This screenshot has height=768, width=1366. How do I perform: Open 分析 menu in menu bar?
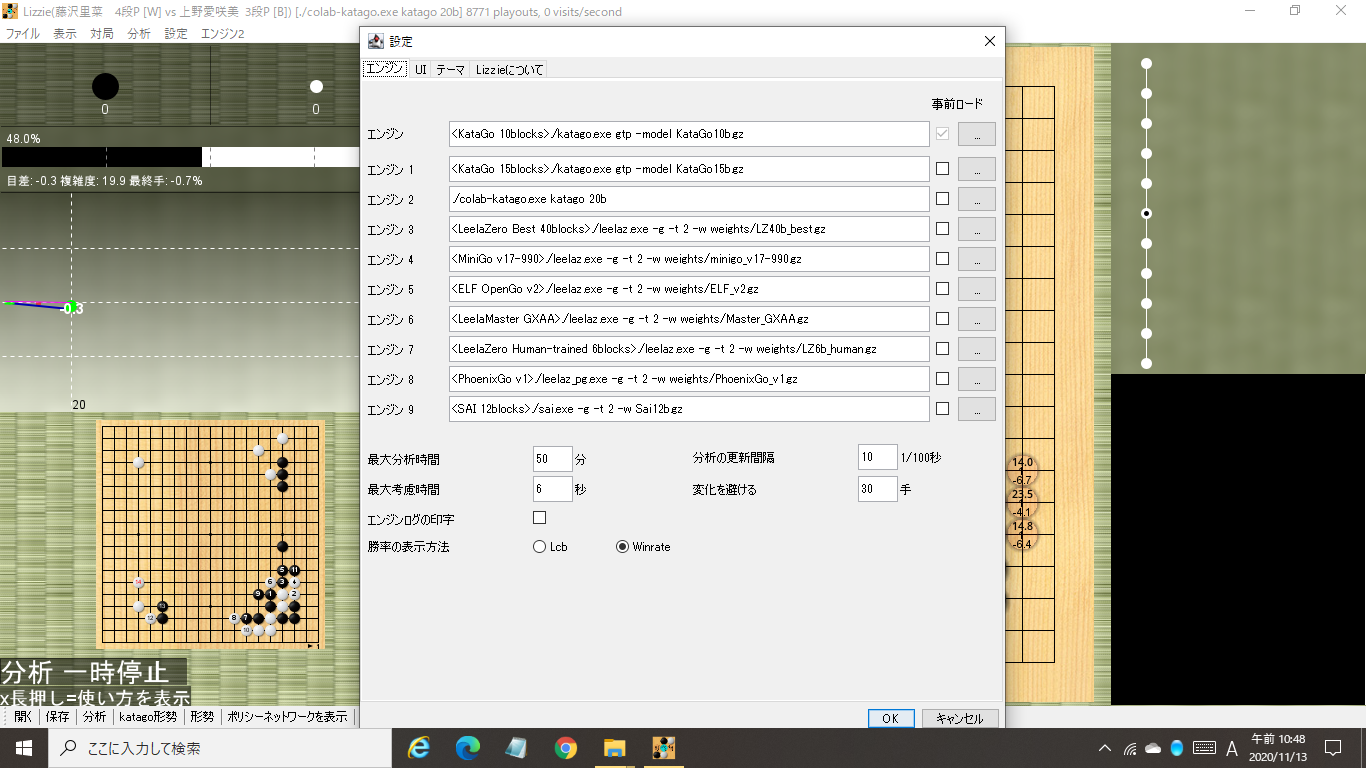click(139, 33)
